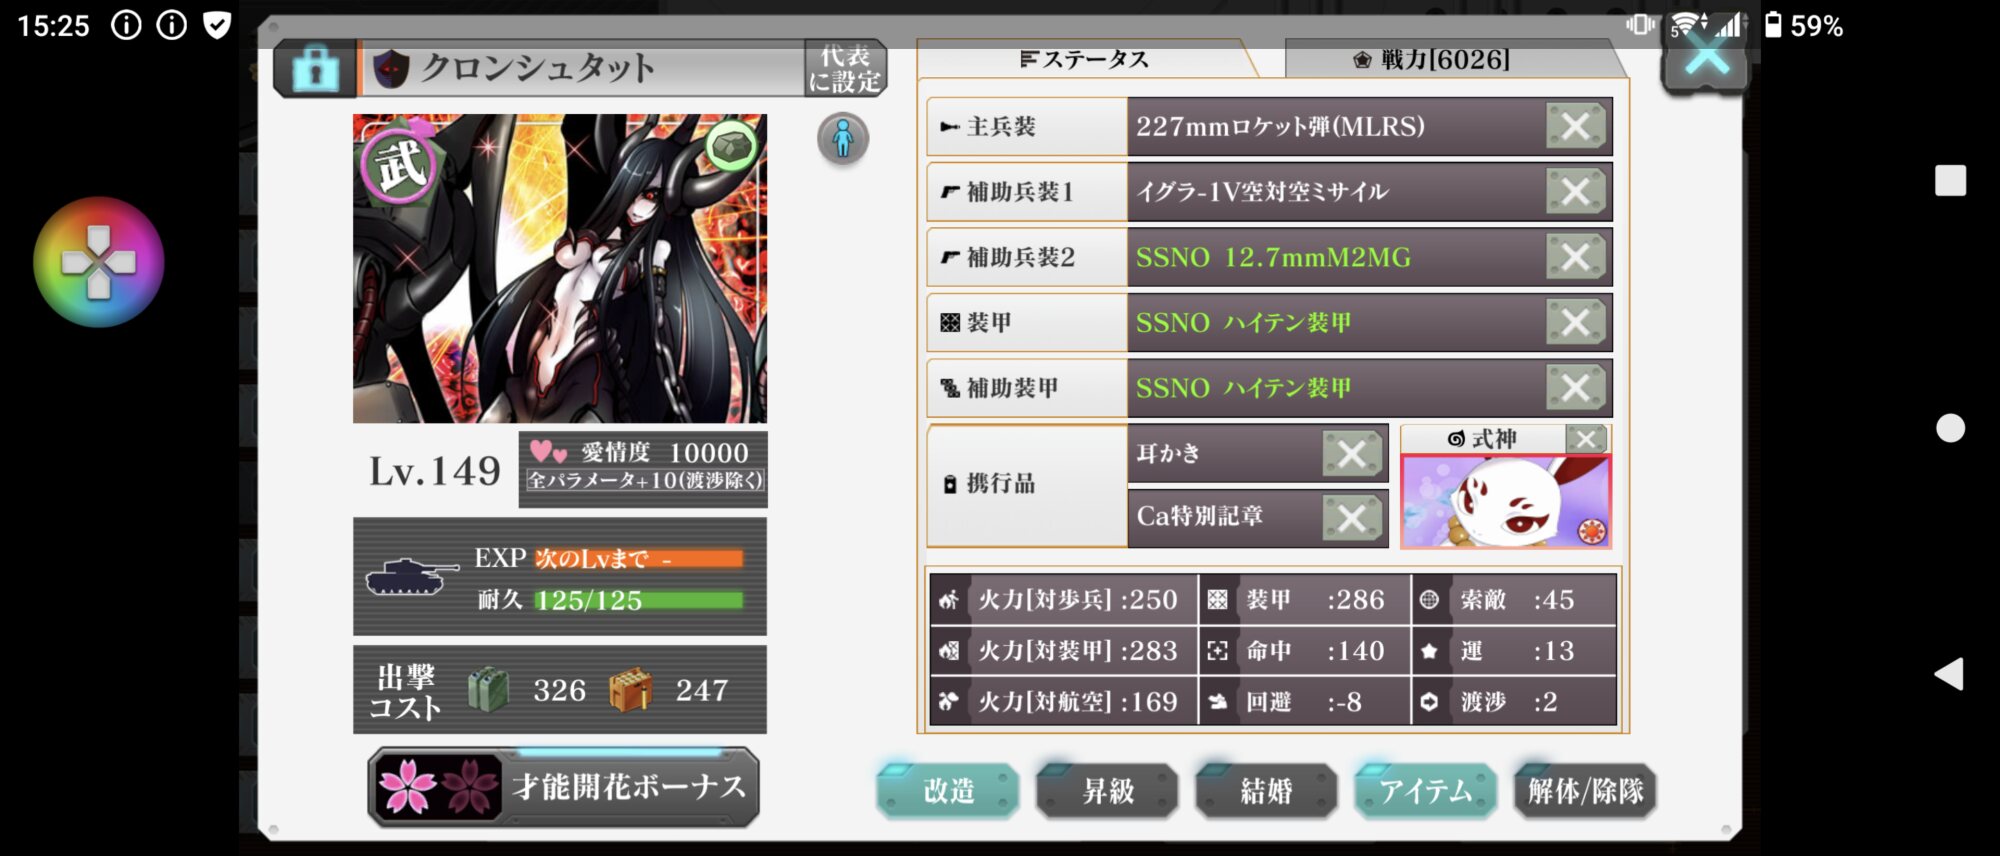Remove the equipped 式神 spirit

point(1586,438)
